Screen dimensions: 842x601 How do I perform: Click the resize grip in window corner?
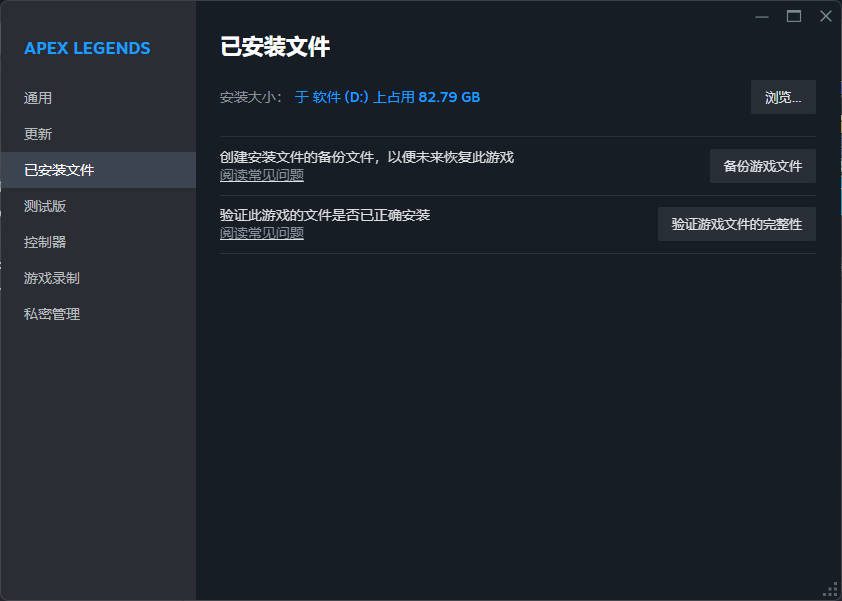coord(831,590)
